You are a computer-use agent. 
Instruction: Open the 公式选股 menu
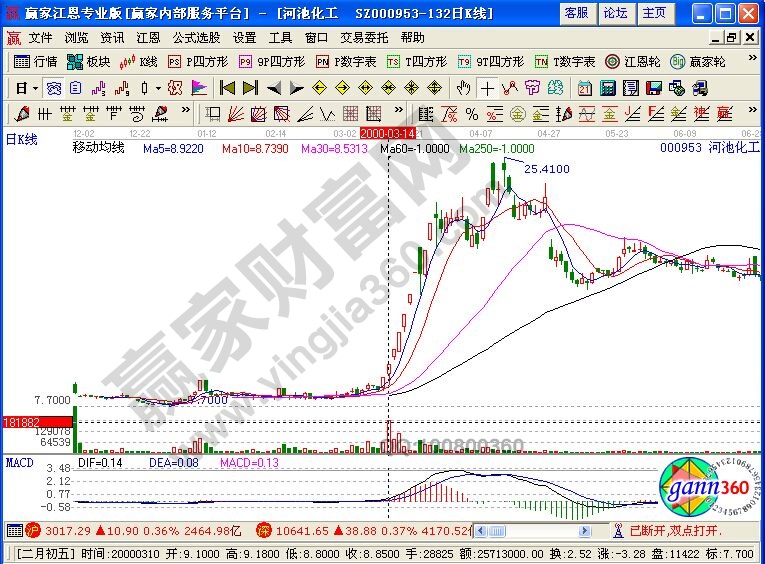195,37
